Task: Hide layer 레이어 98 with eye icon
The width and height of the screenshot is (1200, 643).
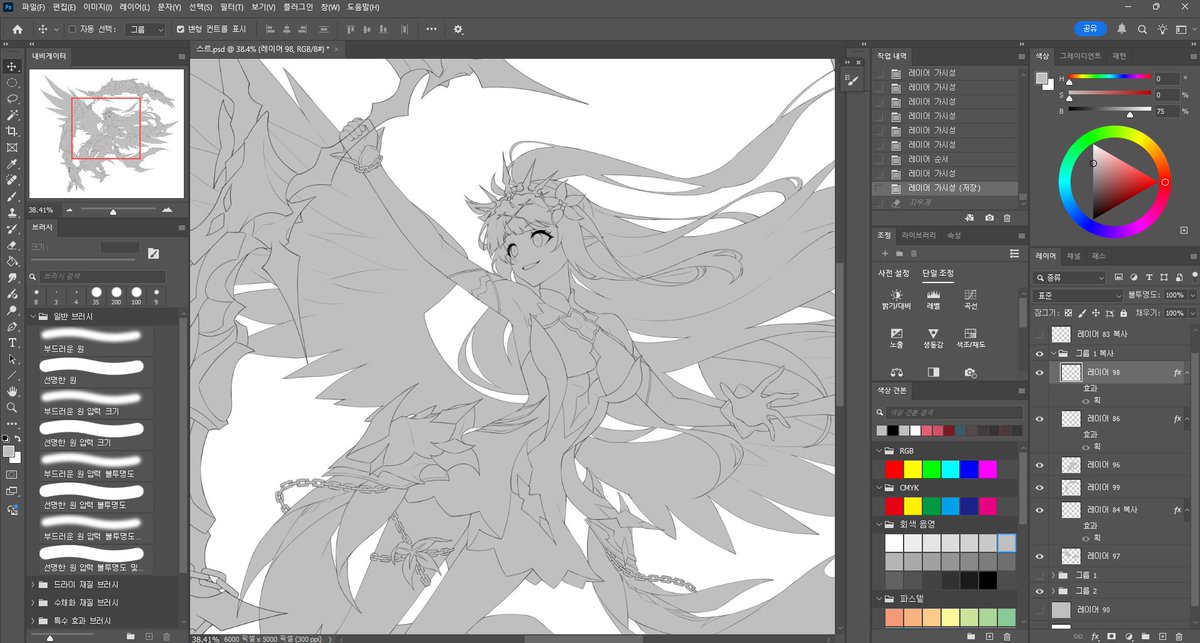Action: 1040,372
